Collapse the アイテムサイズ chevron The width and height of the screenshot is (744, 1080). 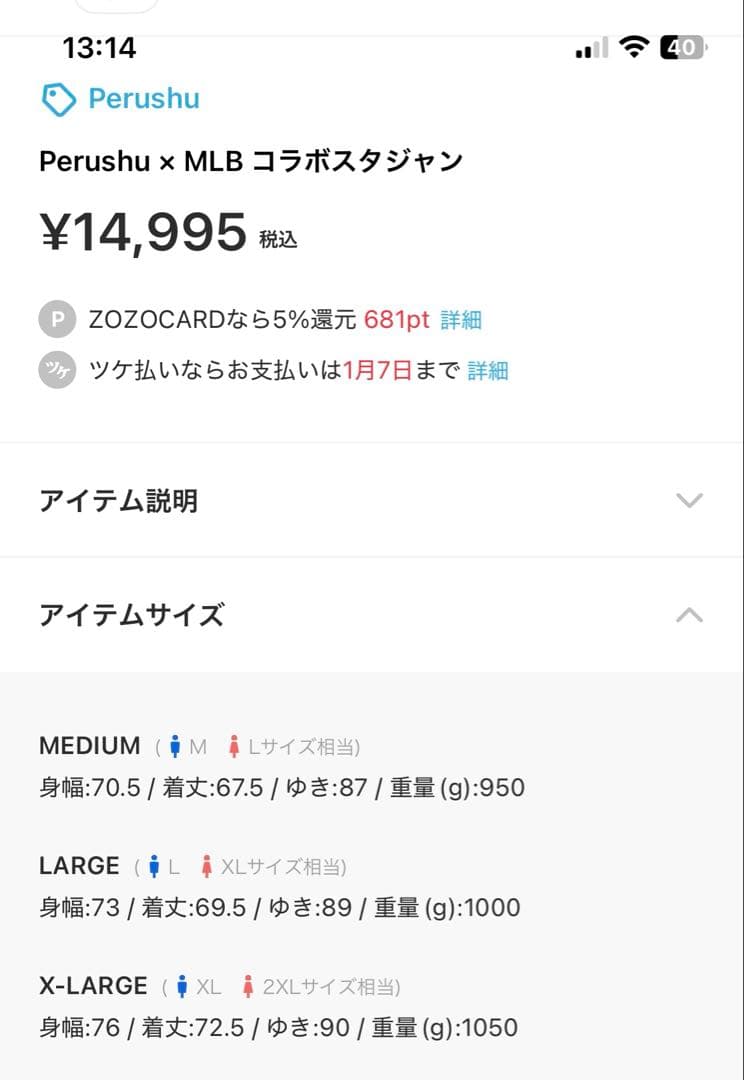point(689,615)
